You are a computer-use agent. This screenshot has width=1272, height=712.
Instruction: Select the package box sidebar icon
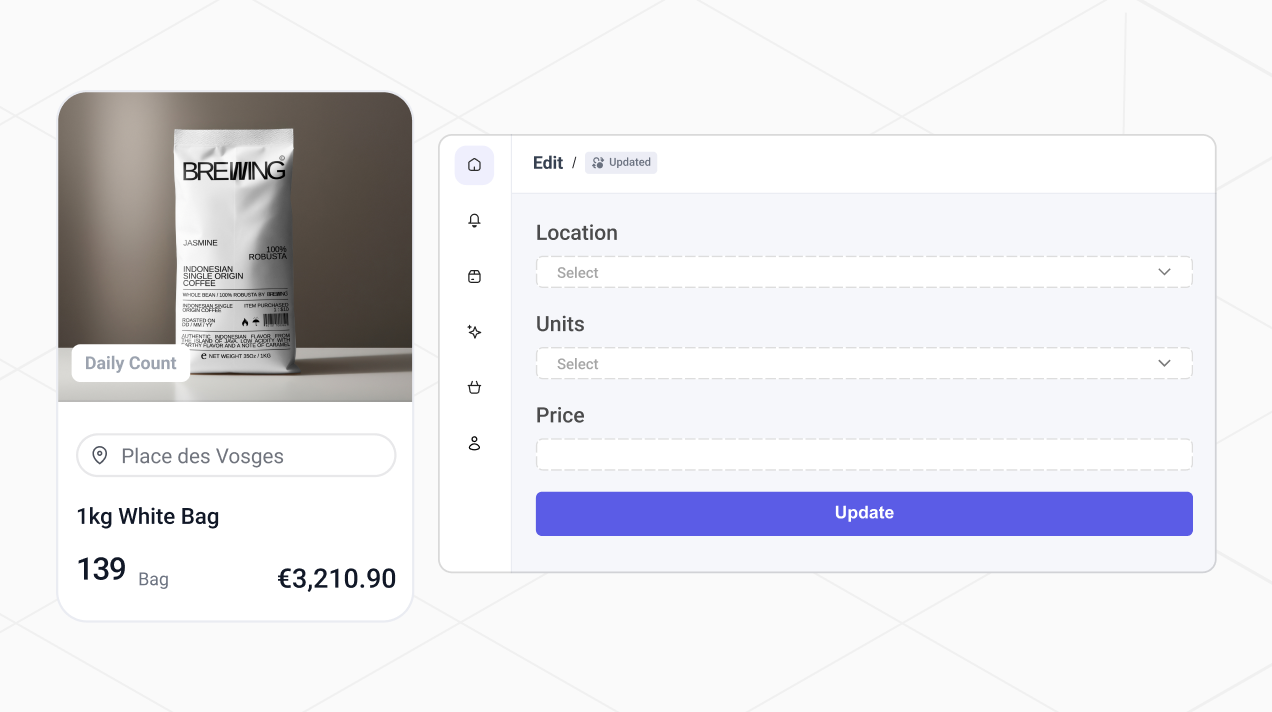click(x=474, y=276)
